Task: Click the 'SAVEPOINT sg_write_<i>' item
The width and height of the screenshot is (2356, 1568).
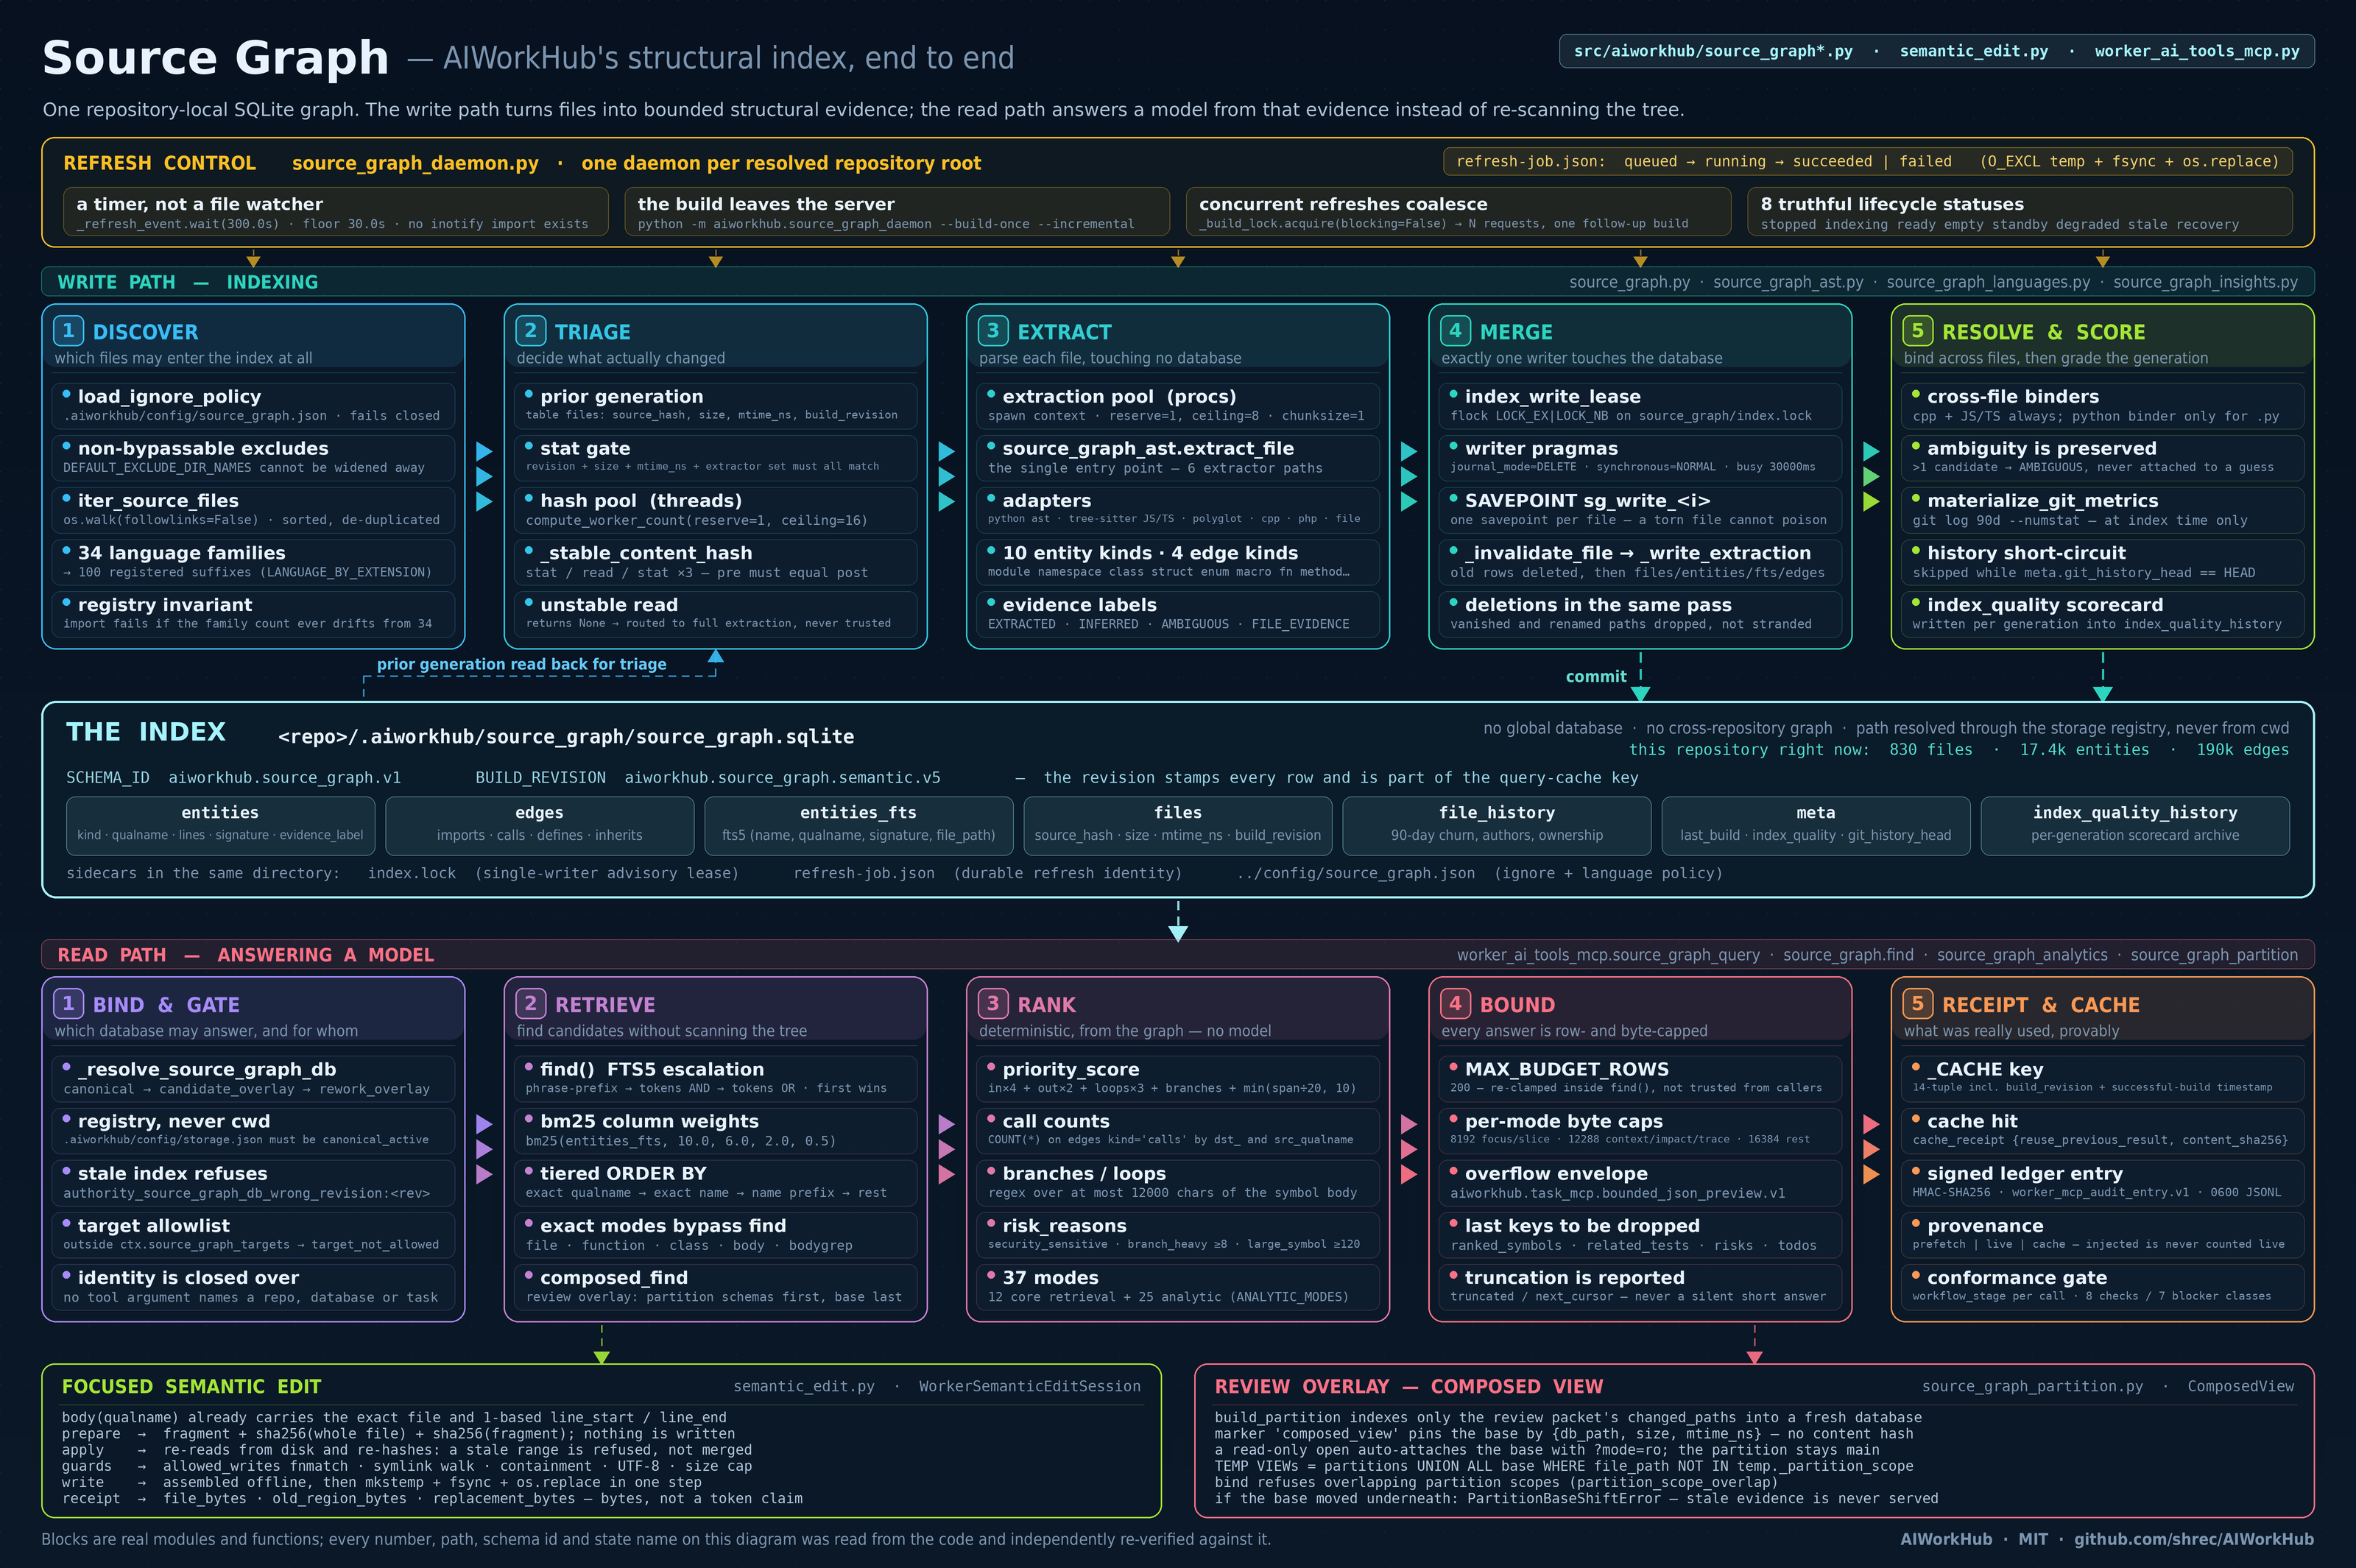Action: [x=1640, y=509]
